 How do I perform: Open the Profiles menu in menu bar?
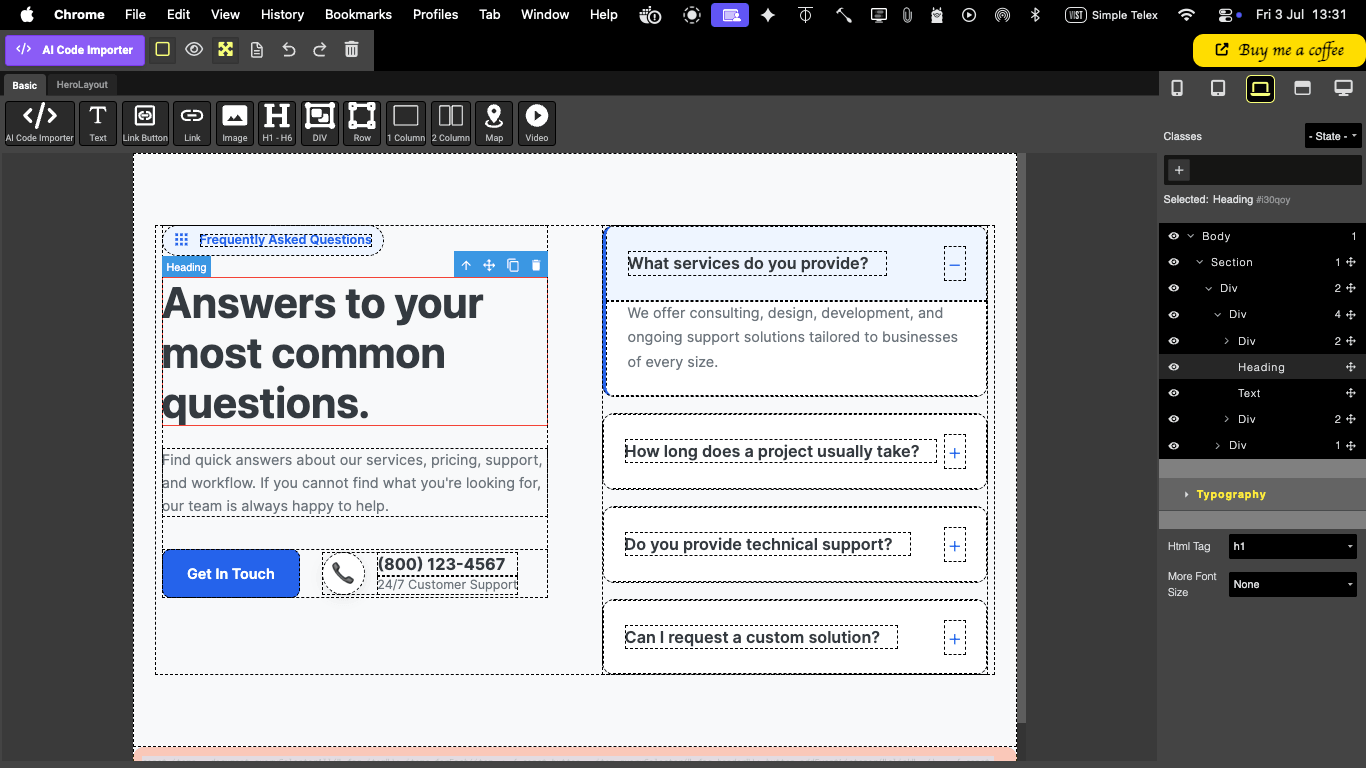[x=435, y=14]
